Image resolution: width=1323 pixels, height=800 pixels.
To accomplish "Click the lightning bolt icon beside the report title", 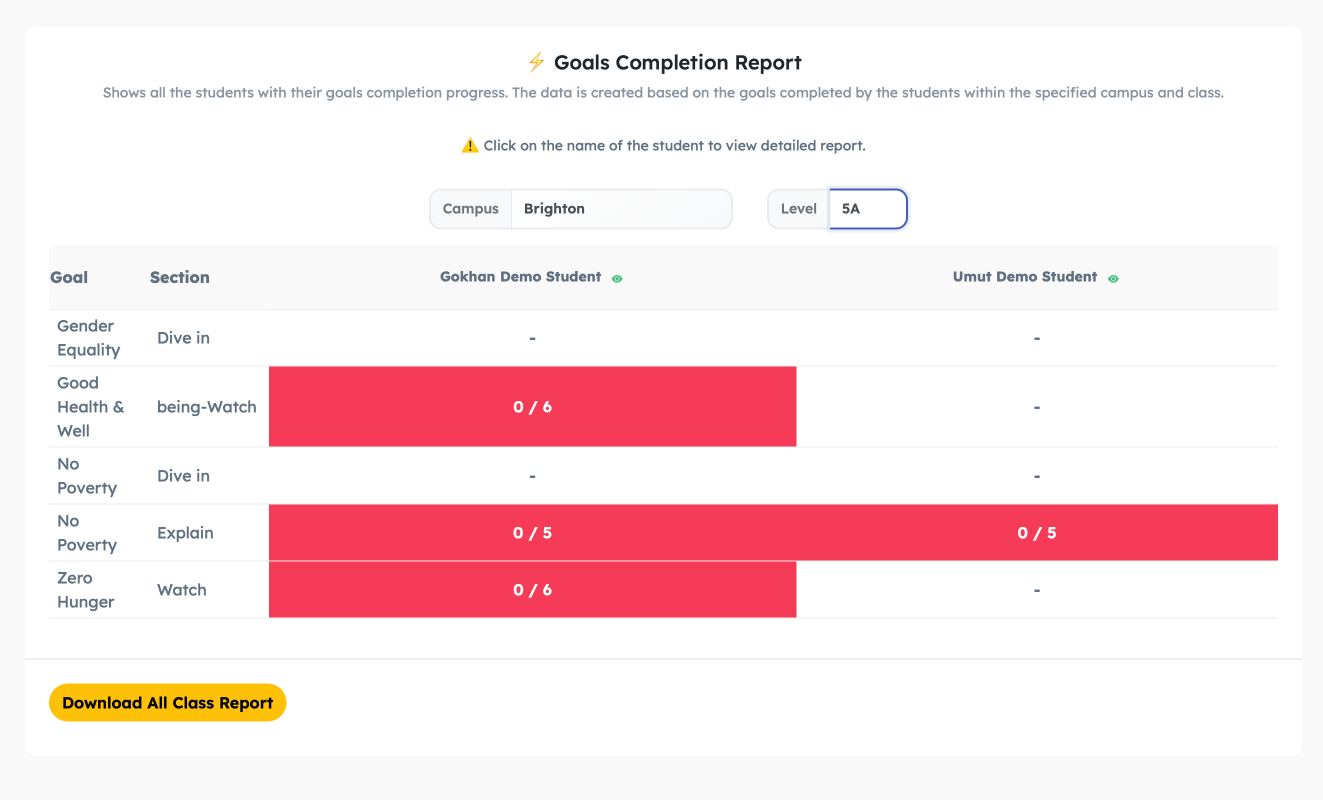I will tap(536, 62).
